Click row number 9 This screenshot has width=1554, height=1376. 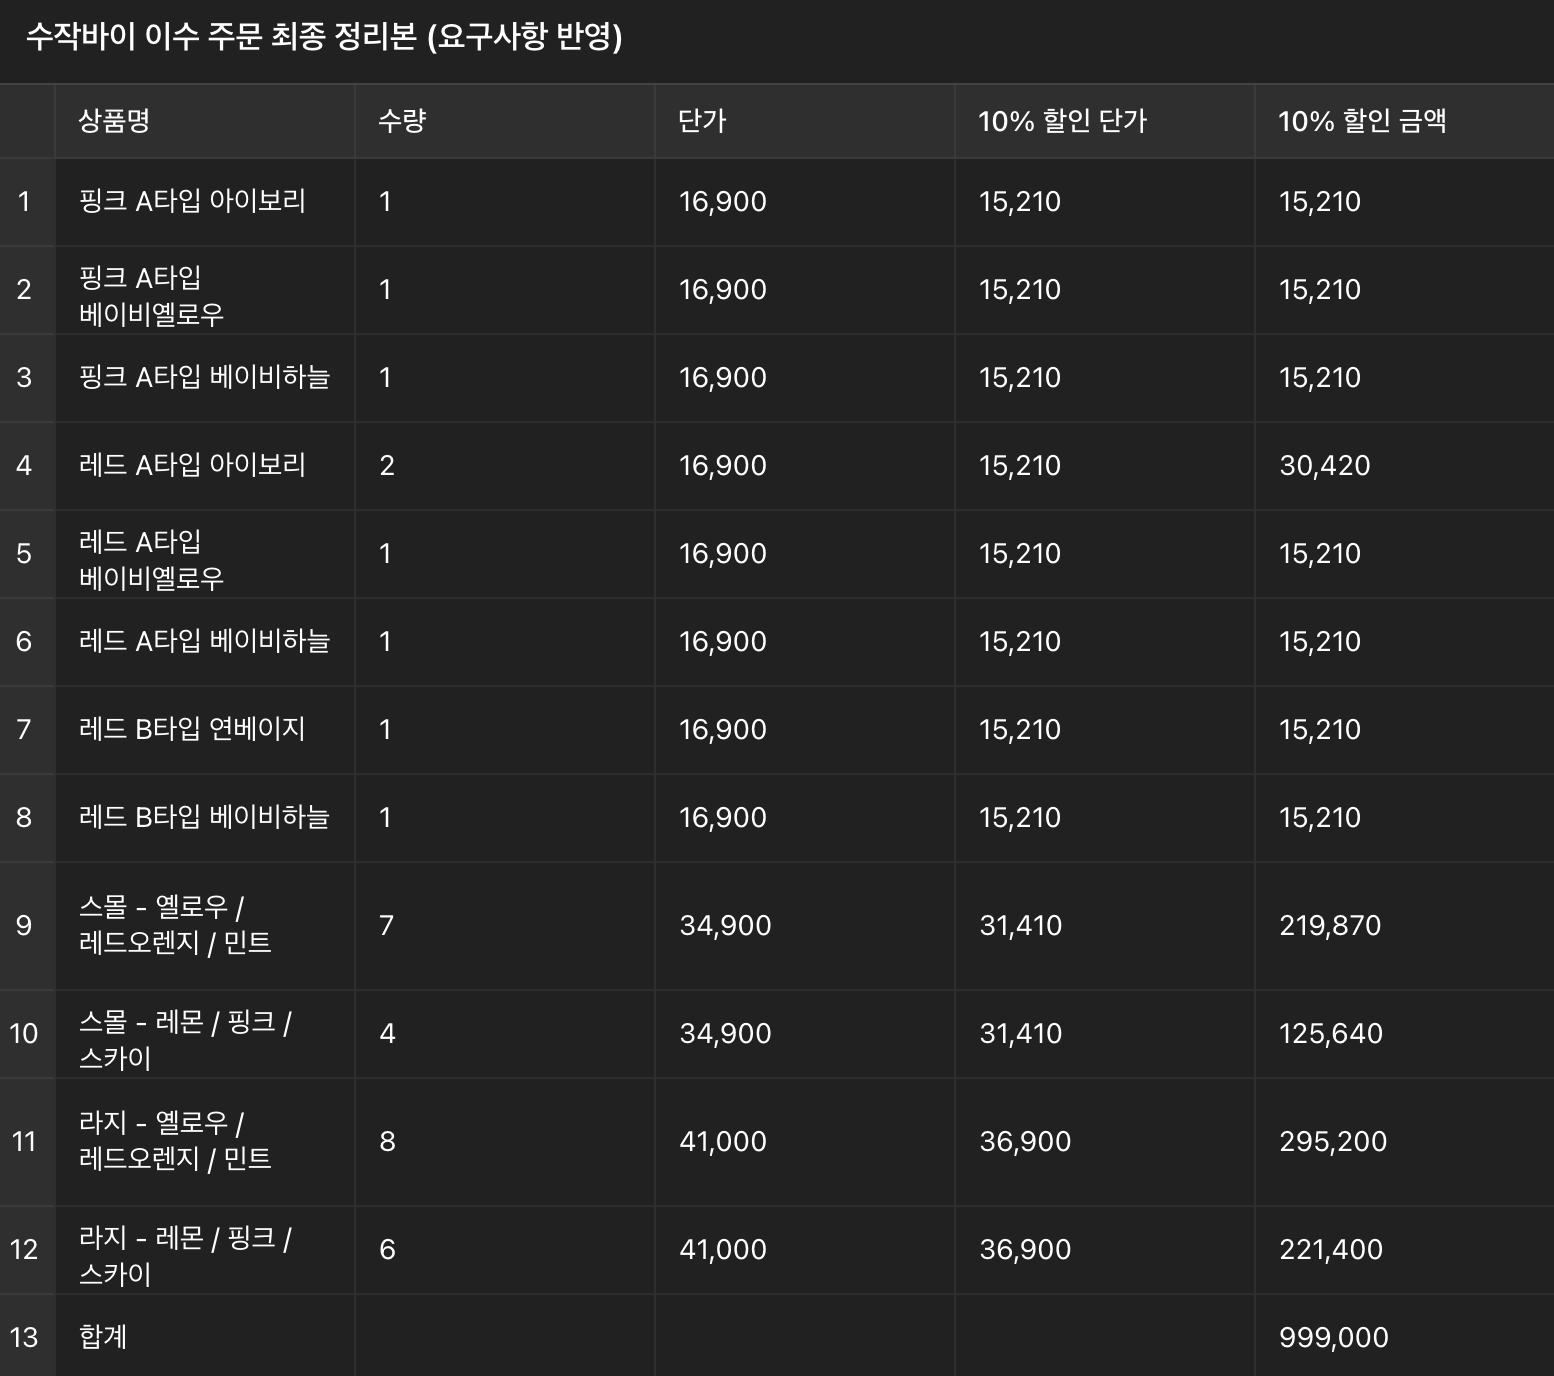pyautogui.click(x=24, y=925)
